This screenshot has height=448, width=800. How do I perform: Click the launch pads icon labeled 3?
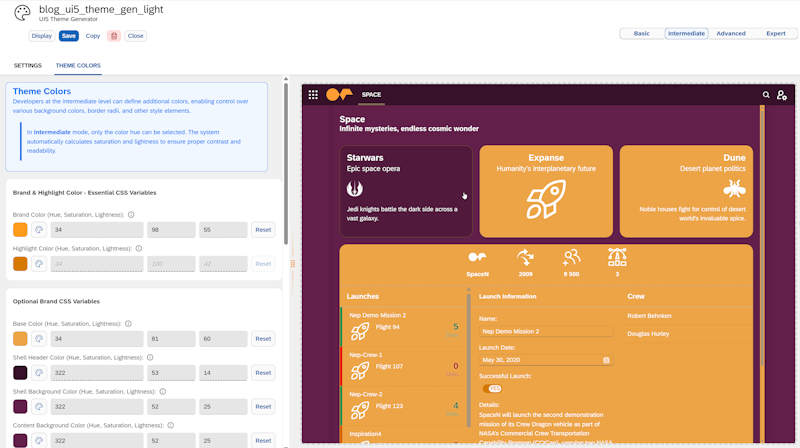coord(617,257)
